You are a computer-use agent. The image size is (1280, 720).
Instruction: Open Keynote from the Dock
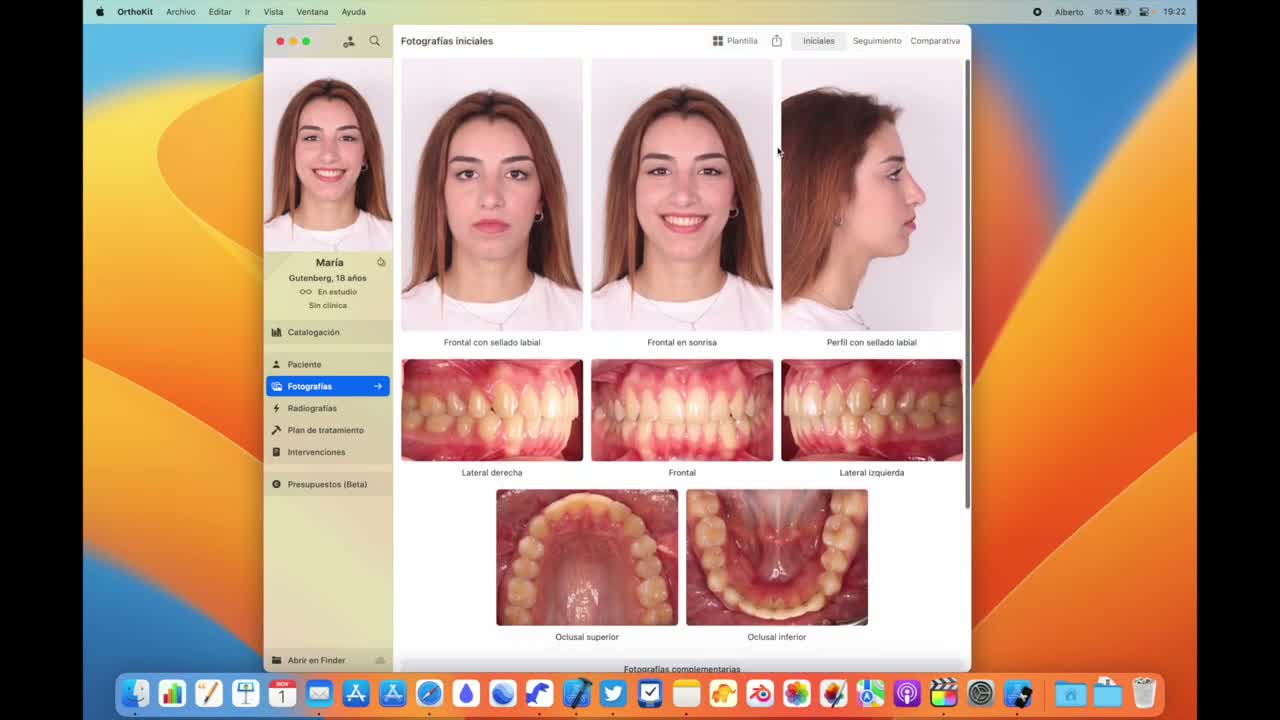246,693
